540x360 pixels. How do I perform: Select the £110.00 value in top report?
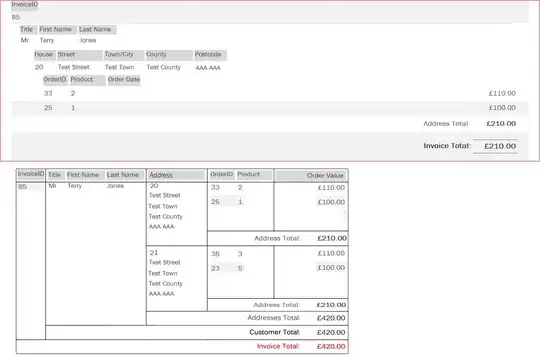tap(502, 93)
